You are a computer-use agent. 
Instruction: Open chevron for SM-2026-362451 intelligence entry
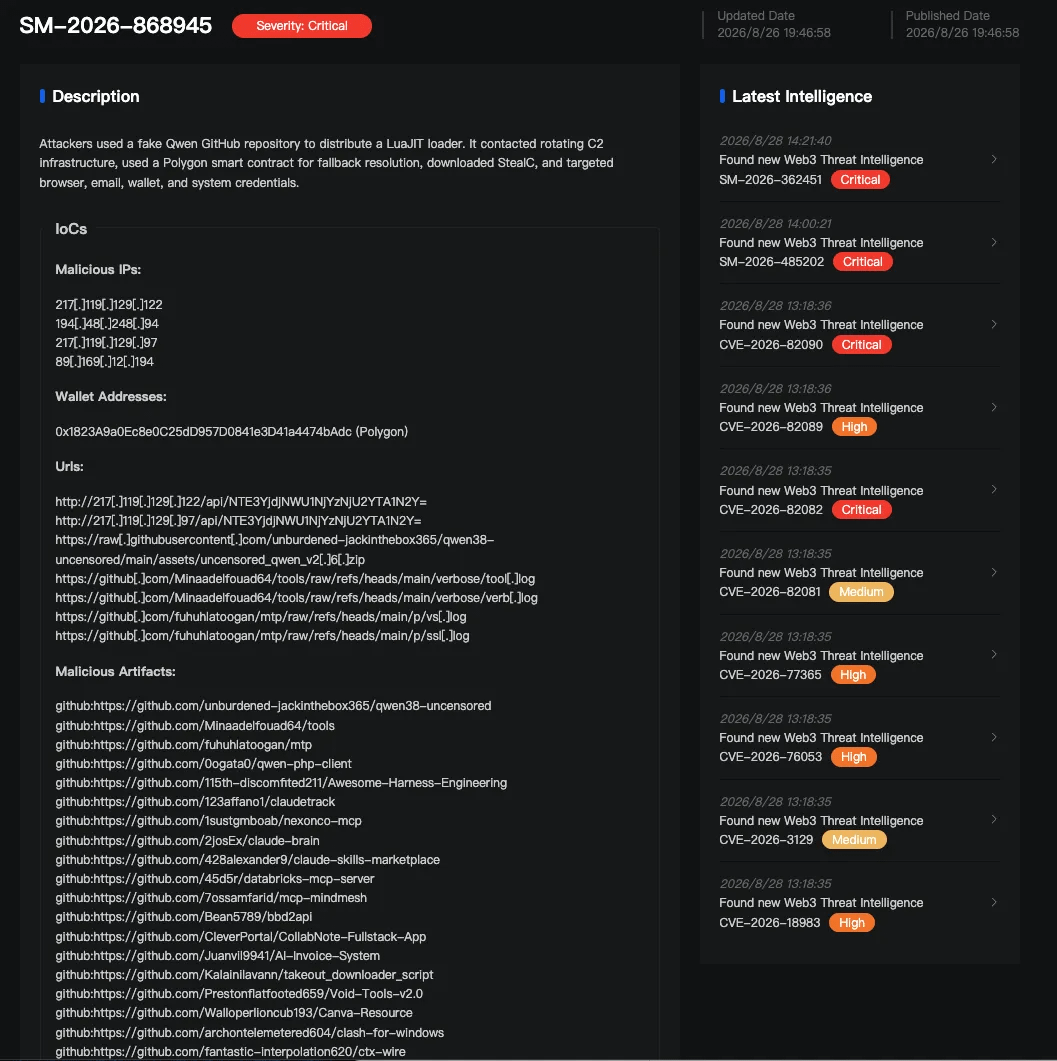[993, 160]
